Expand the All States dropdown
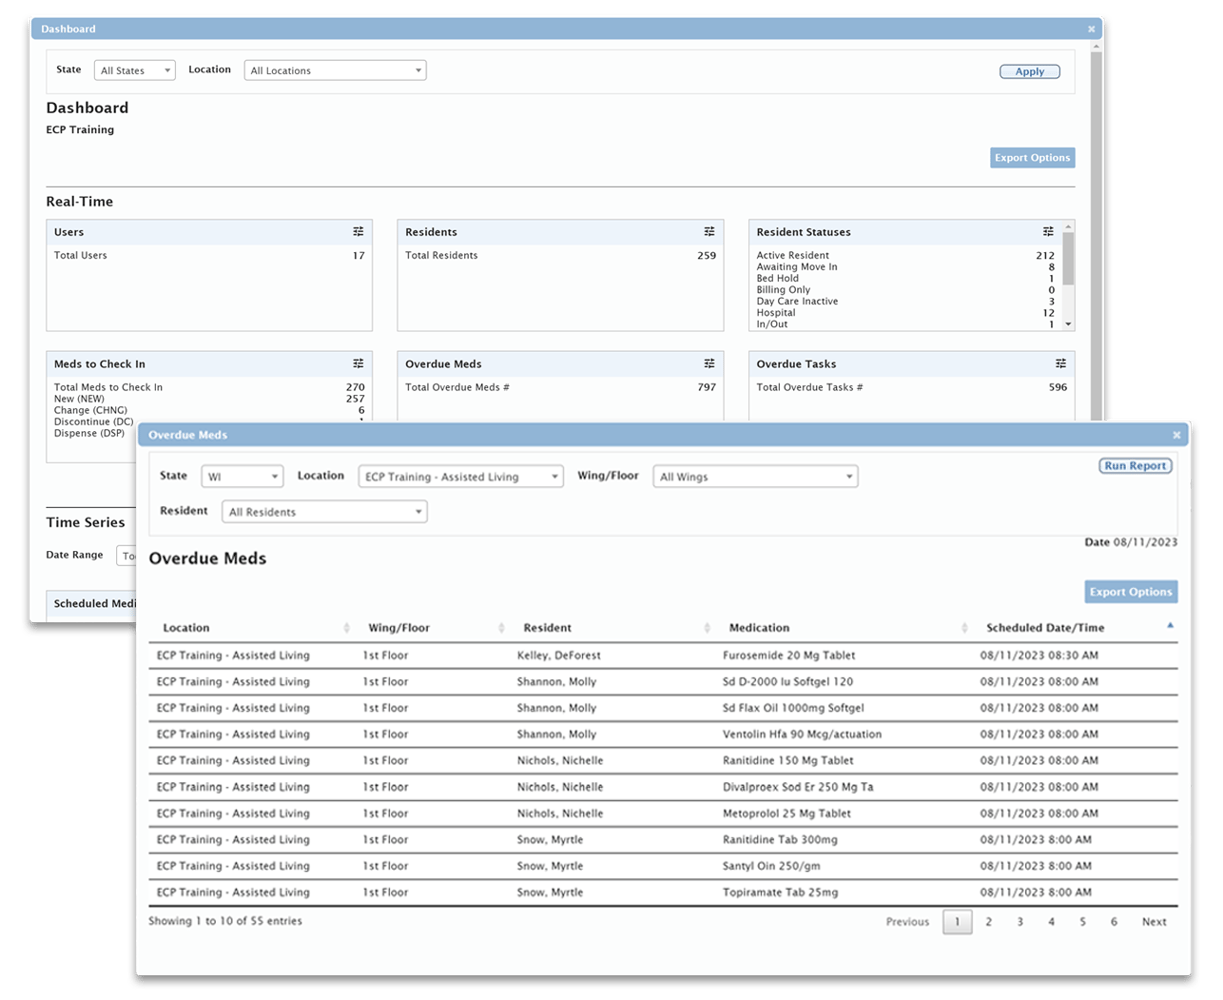Image resolution: width=1223 pixels, height=1000 pixels. (134, 71)
